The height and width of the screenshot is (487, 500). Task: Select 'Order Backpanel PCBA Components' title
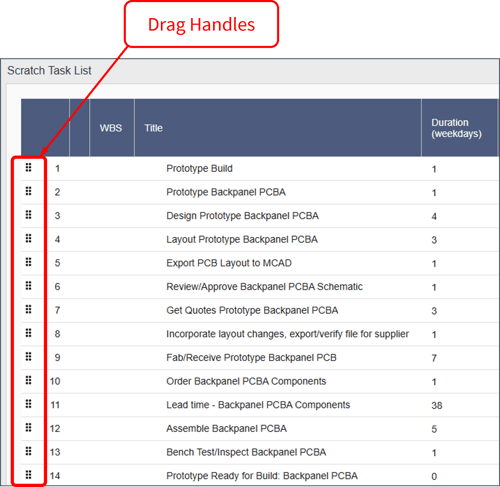(x=246, y=381)
